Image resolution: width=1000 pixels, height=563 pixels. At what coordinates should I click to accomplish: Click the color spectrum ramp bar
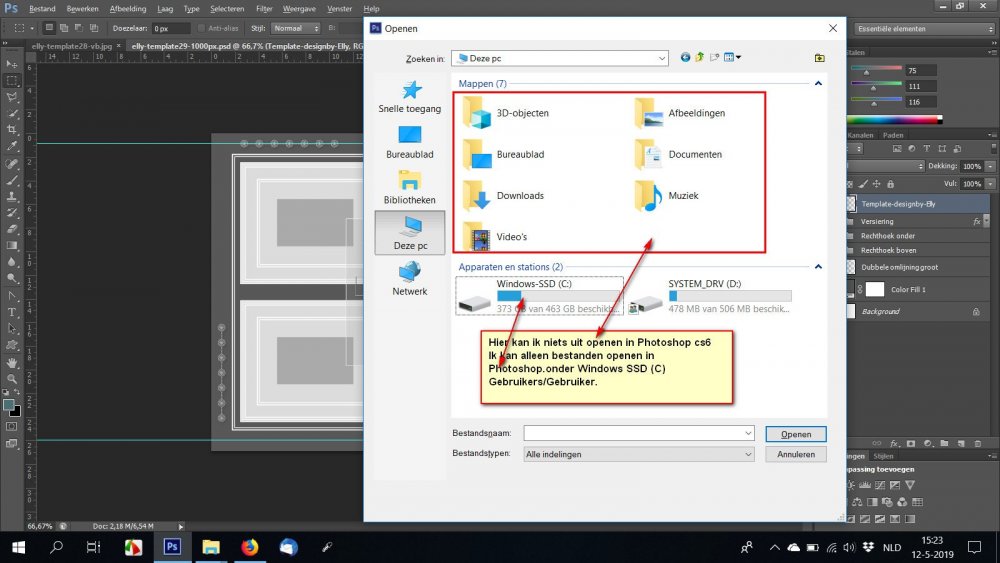click(x=894, y=120)
